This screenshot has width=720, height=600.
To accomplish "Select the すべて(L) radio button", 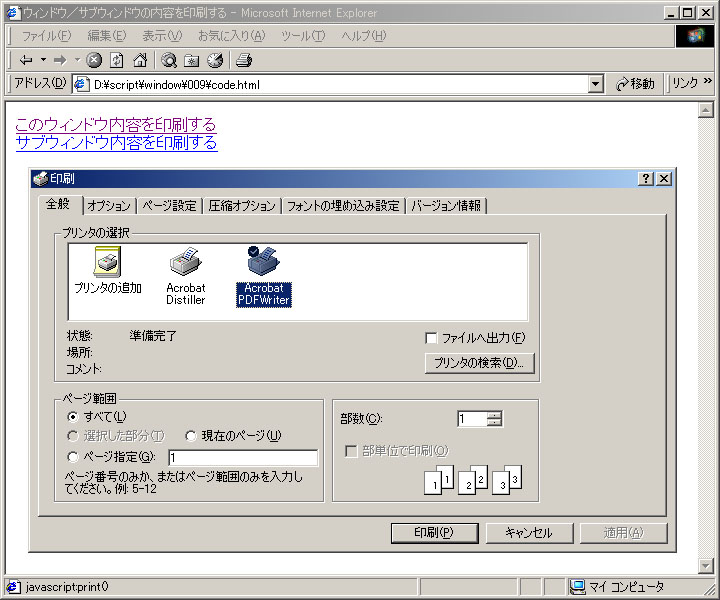I will click(x=73, y=417).
